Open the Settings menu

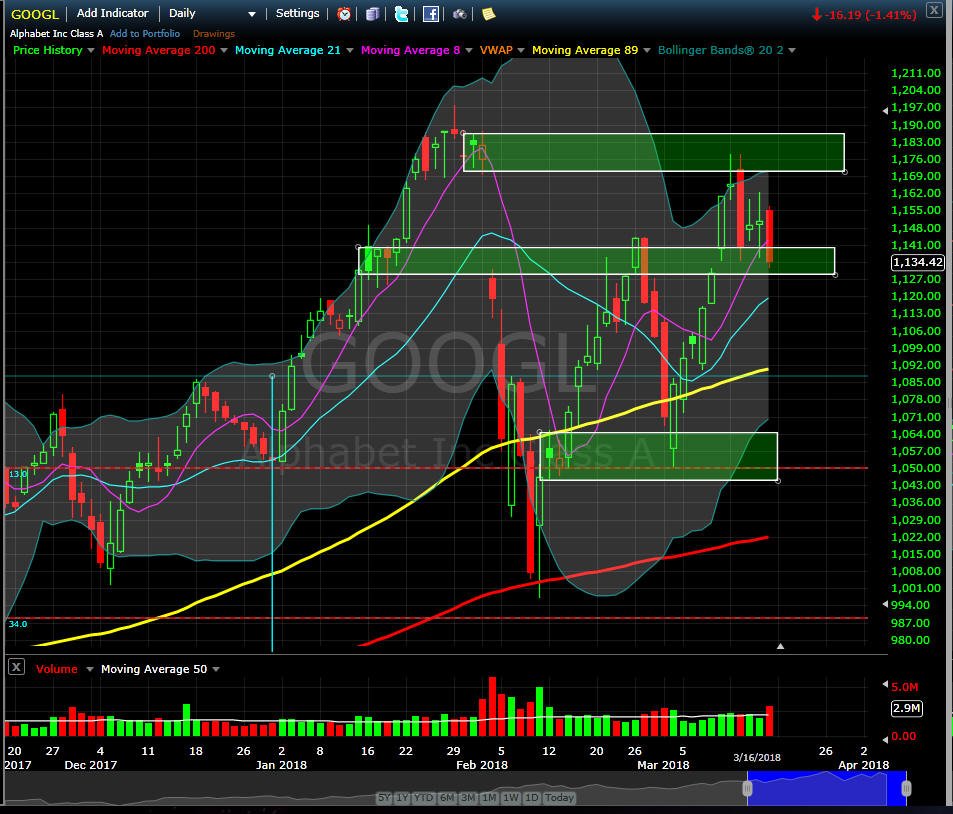[297, 13]
